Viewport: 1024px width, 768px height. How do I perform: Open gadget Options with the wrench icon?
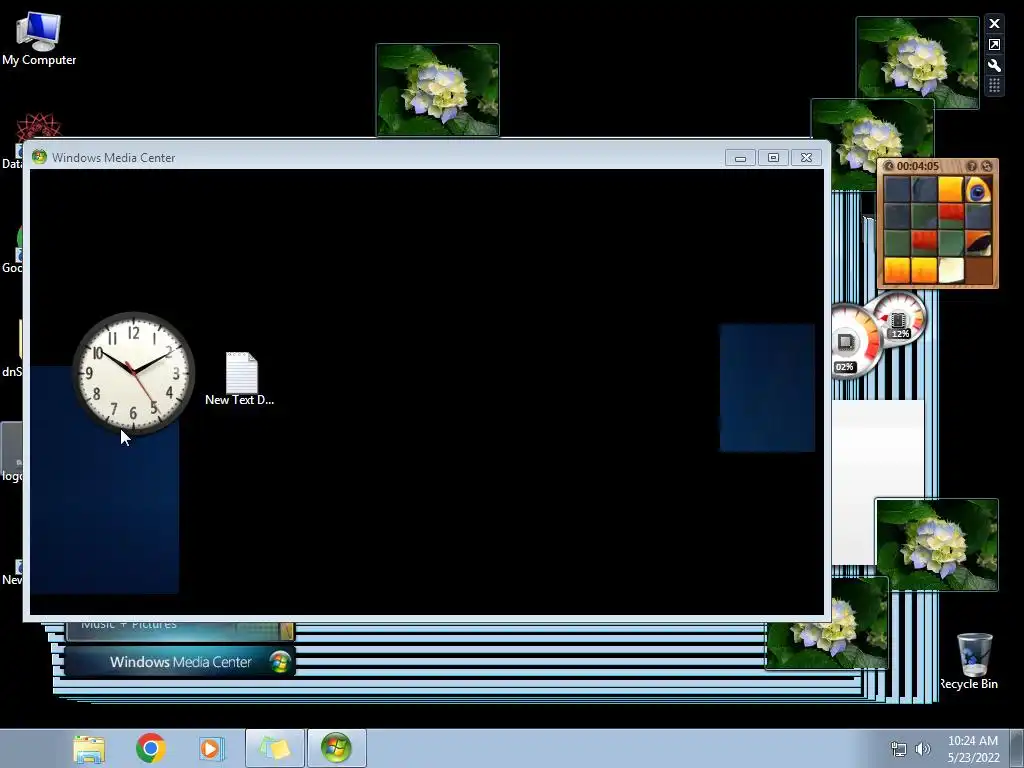[994, 65]
